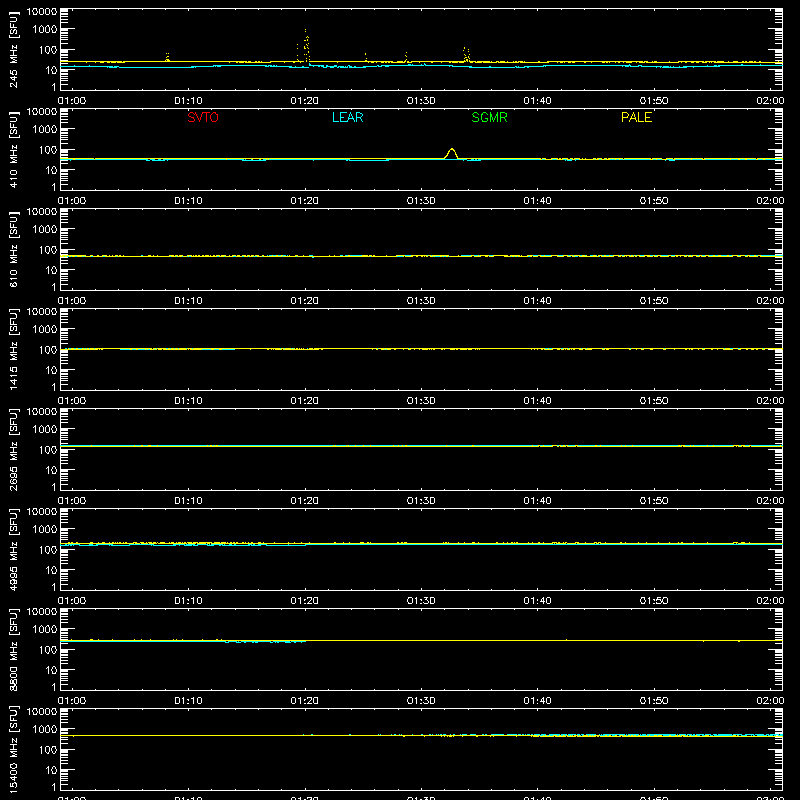Click the green SGMR legend label

489,117
